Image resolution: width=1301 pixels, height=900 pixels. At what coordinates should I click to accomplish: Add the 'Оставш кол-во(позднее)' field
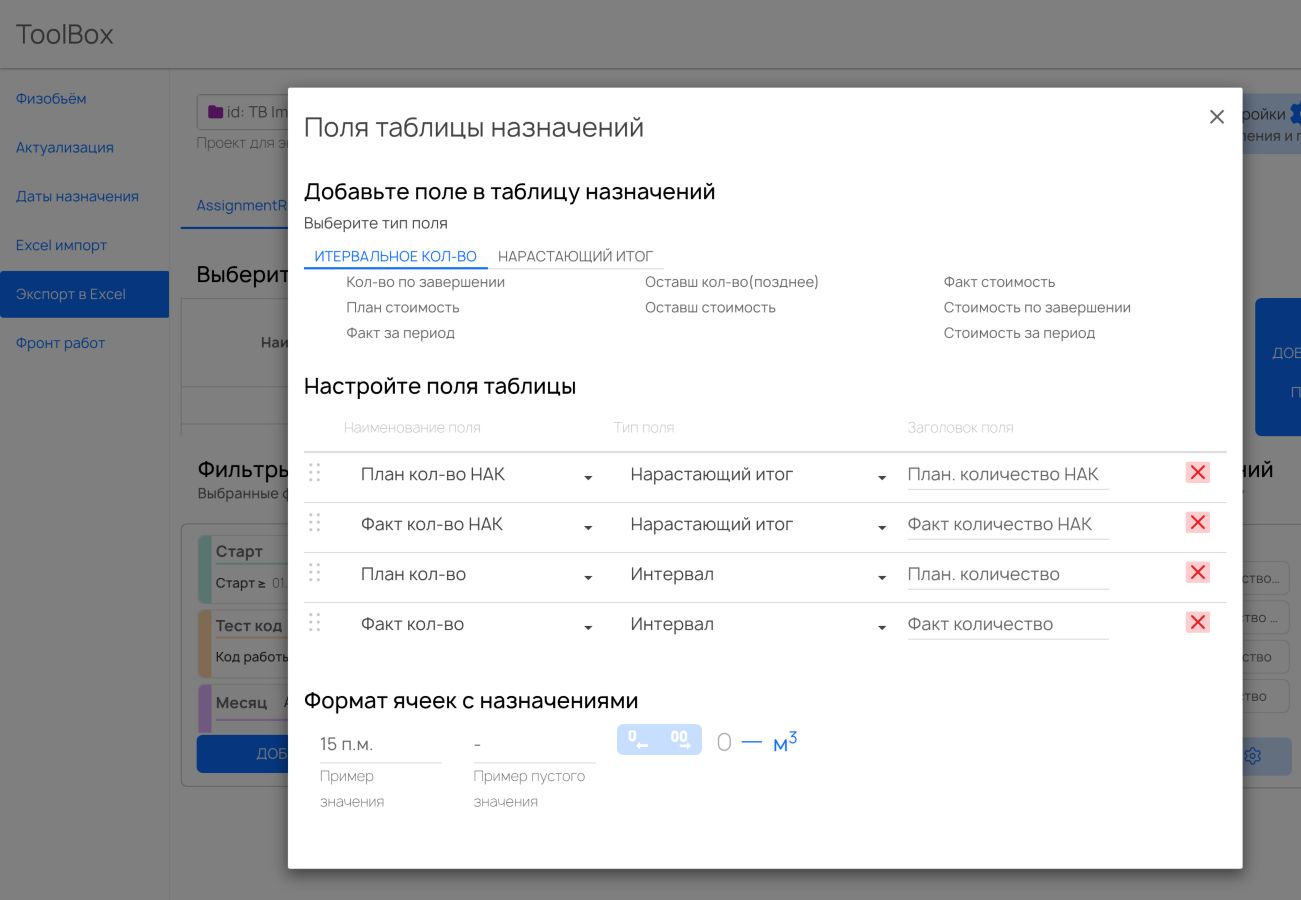click(732, 282)
